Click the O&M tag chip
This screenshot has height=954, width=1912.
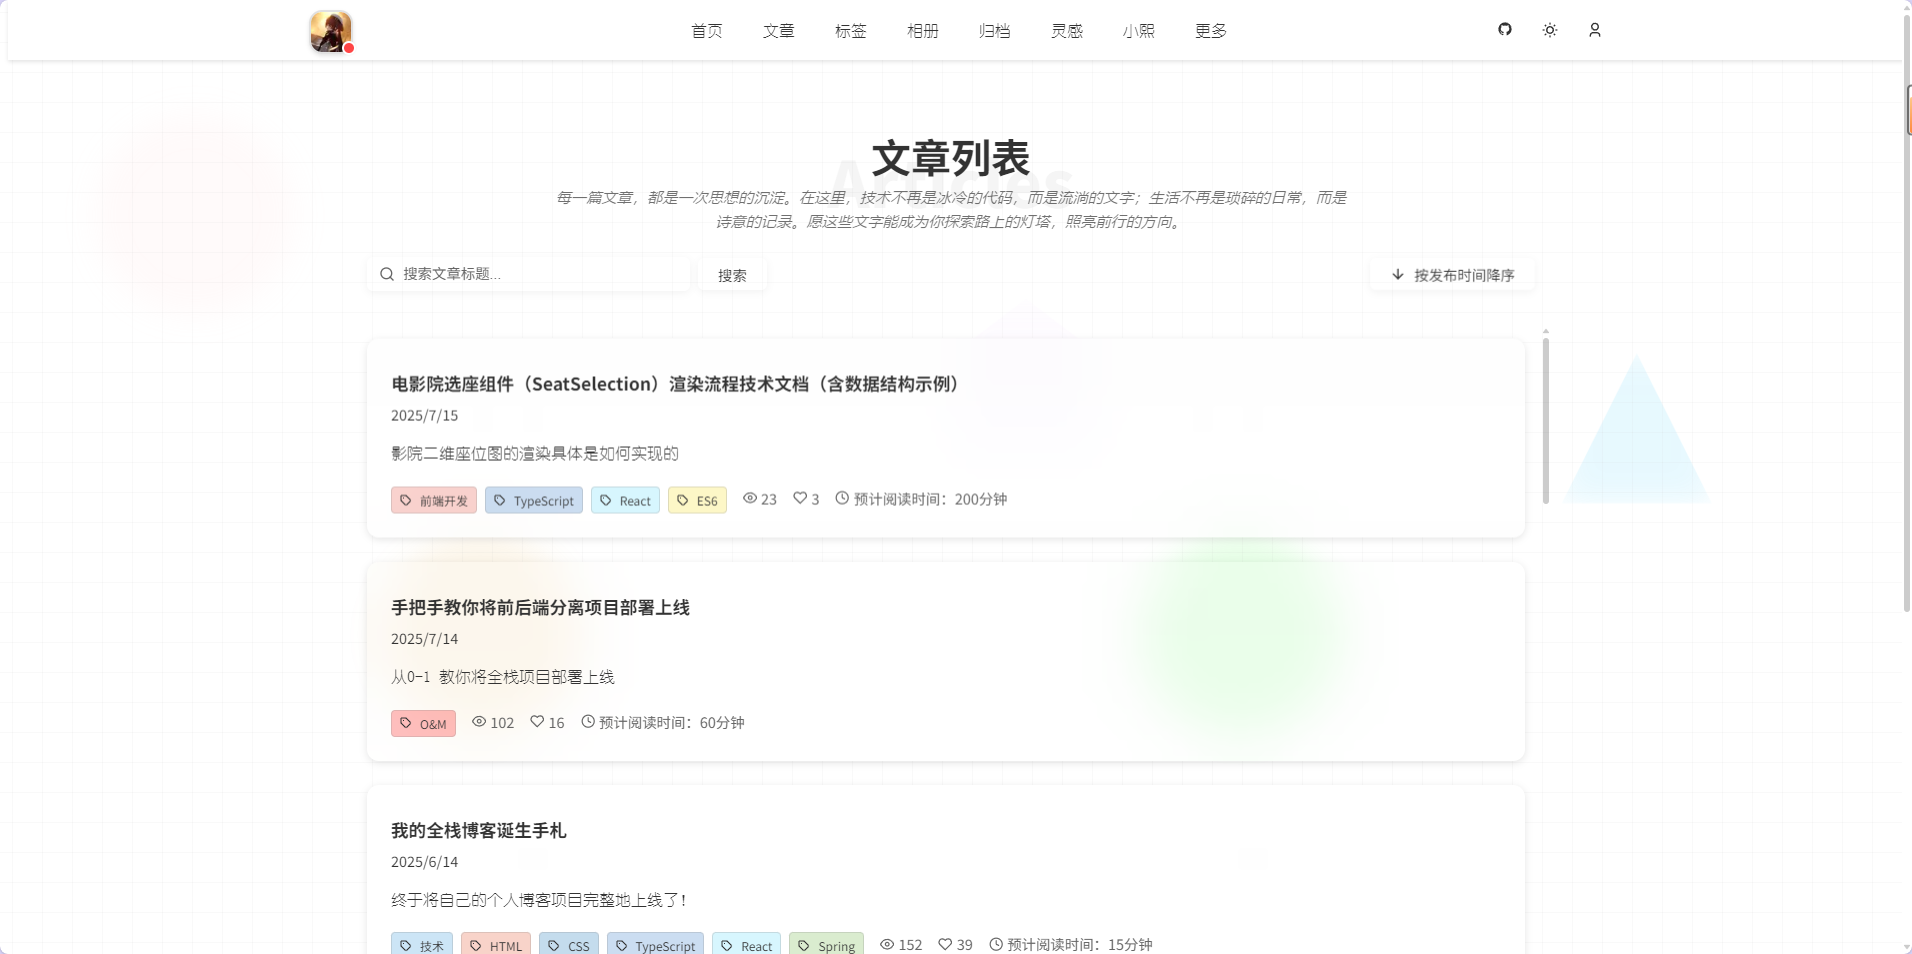423,723
